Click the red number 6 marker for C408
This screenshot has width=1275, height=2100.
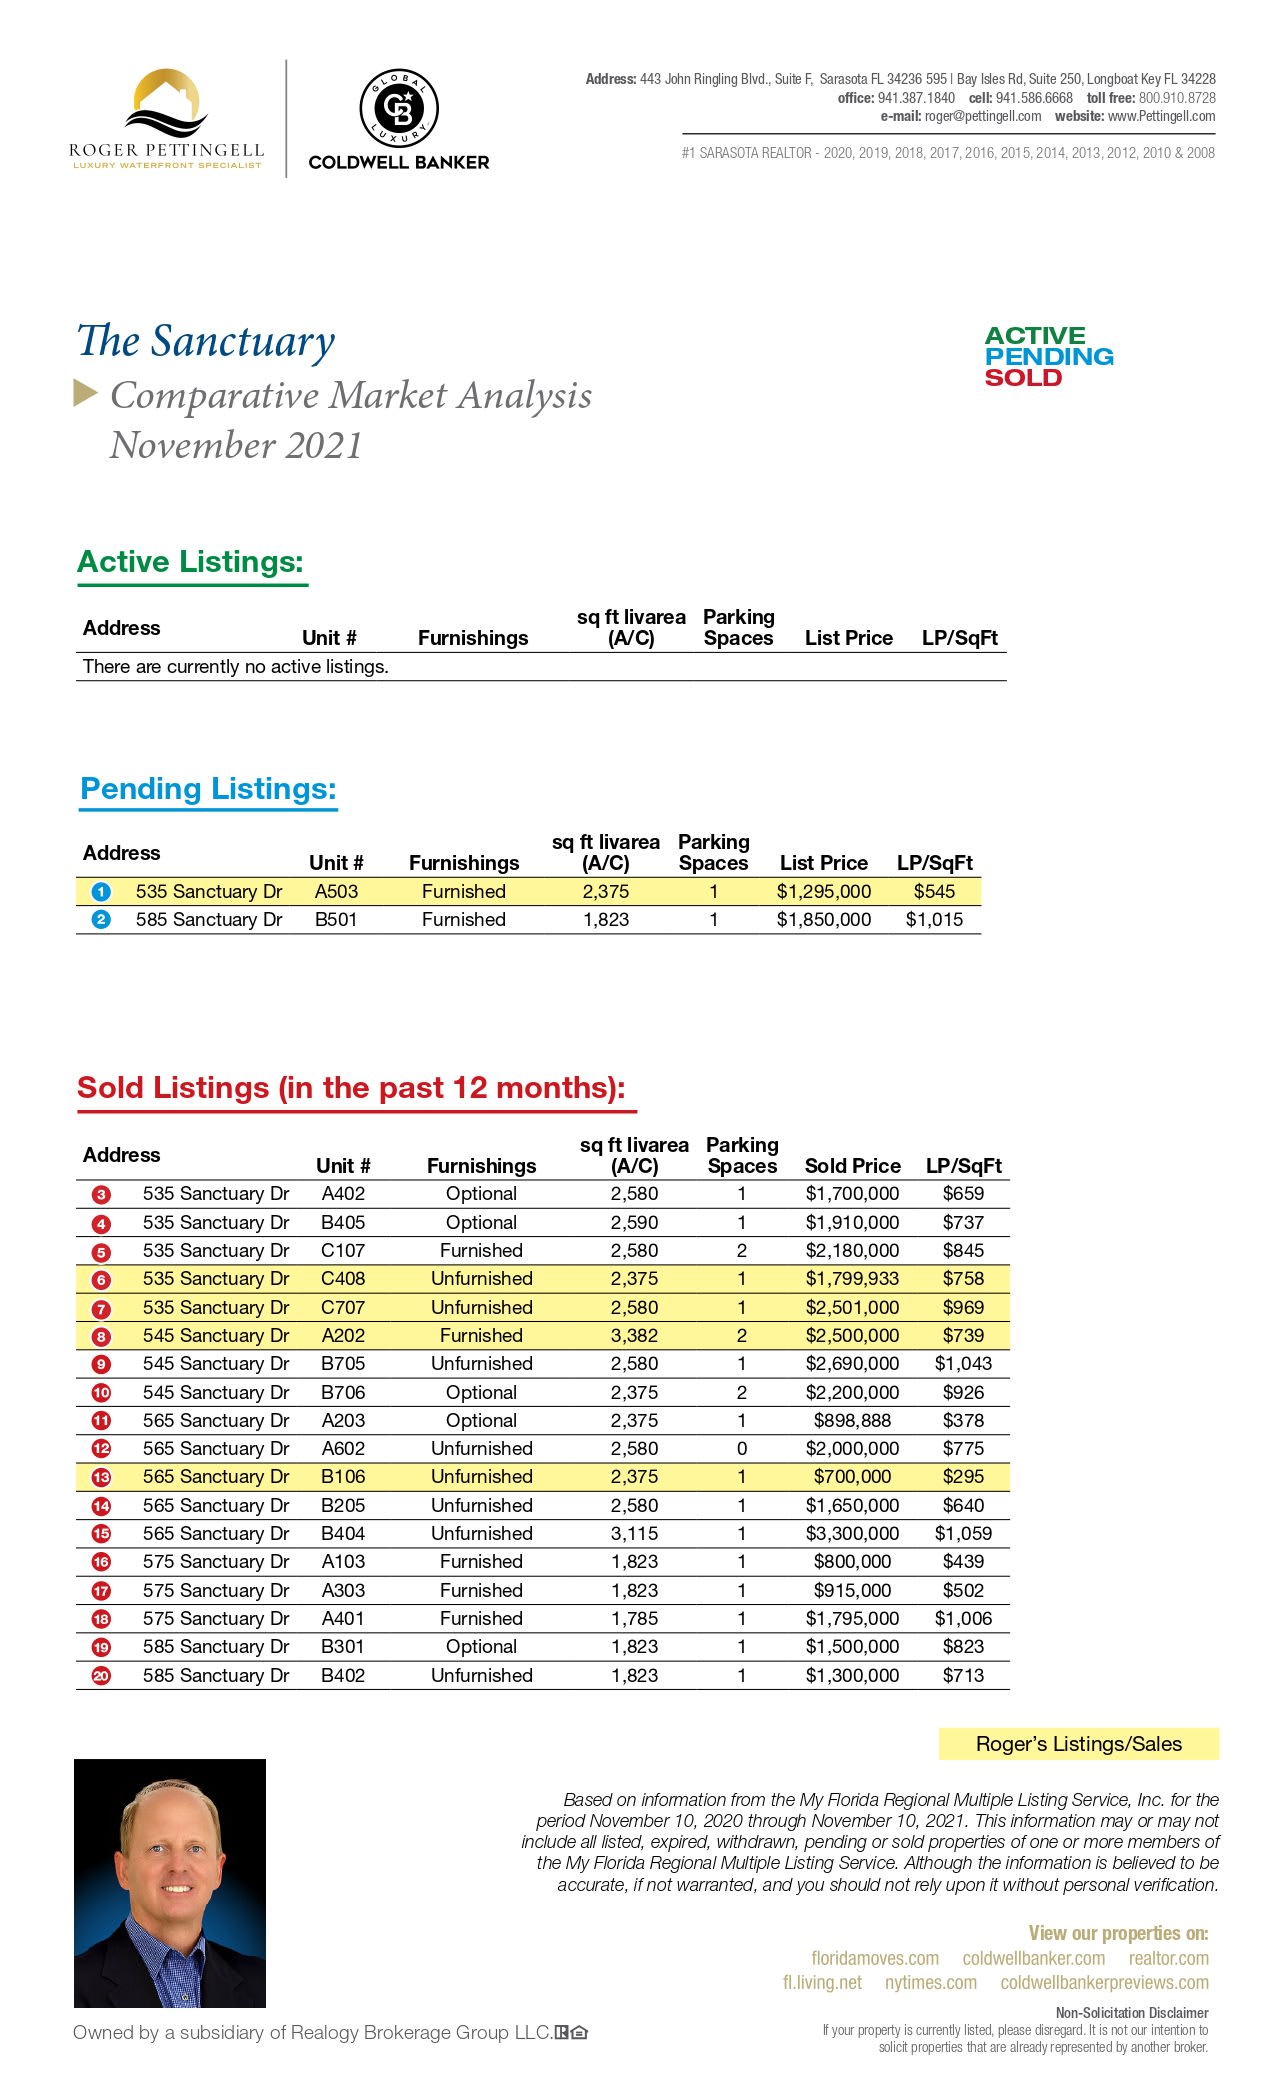click(x=101, y=1280)
